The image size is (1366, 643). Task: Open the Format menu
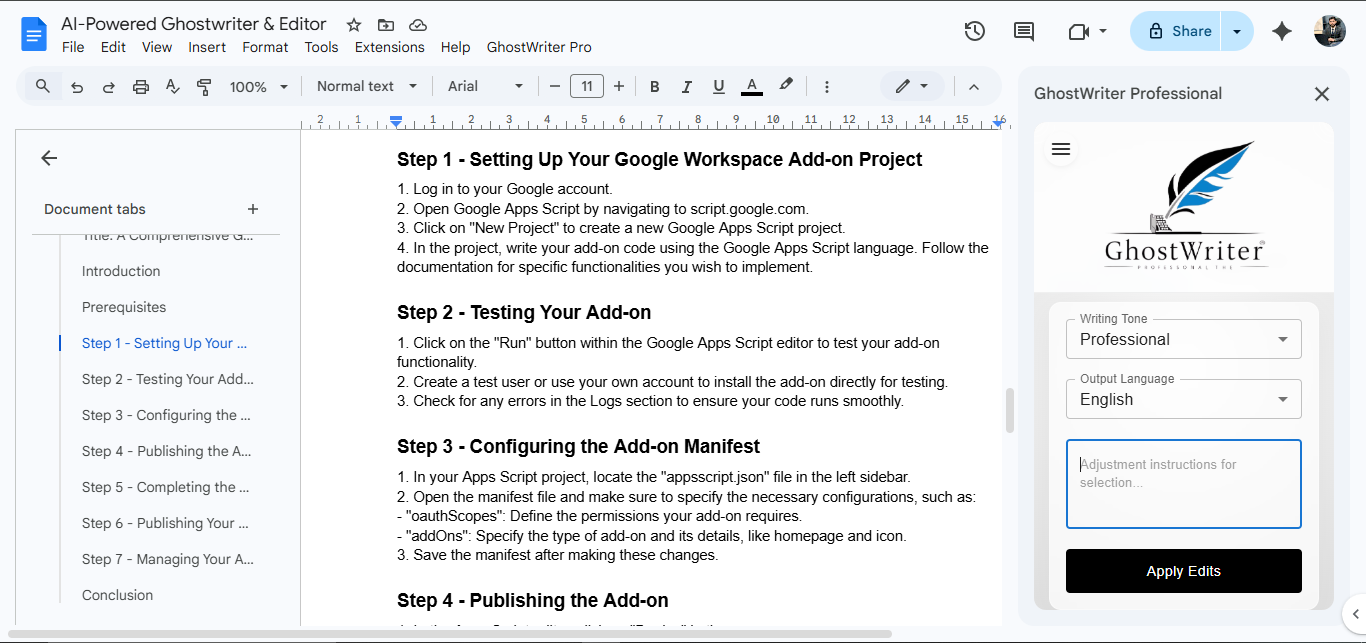pos(265,46)
